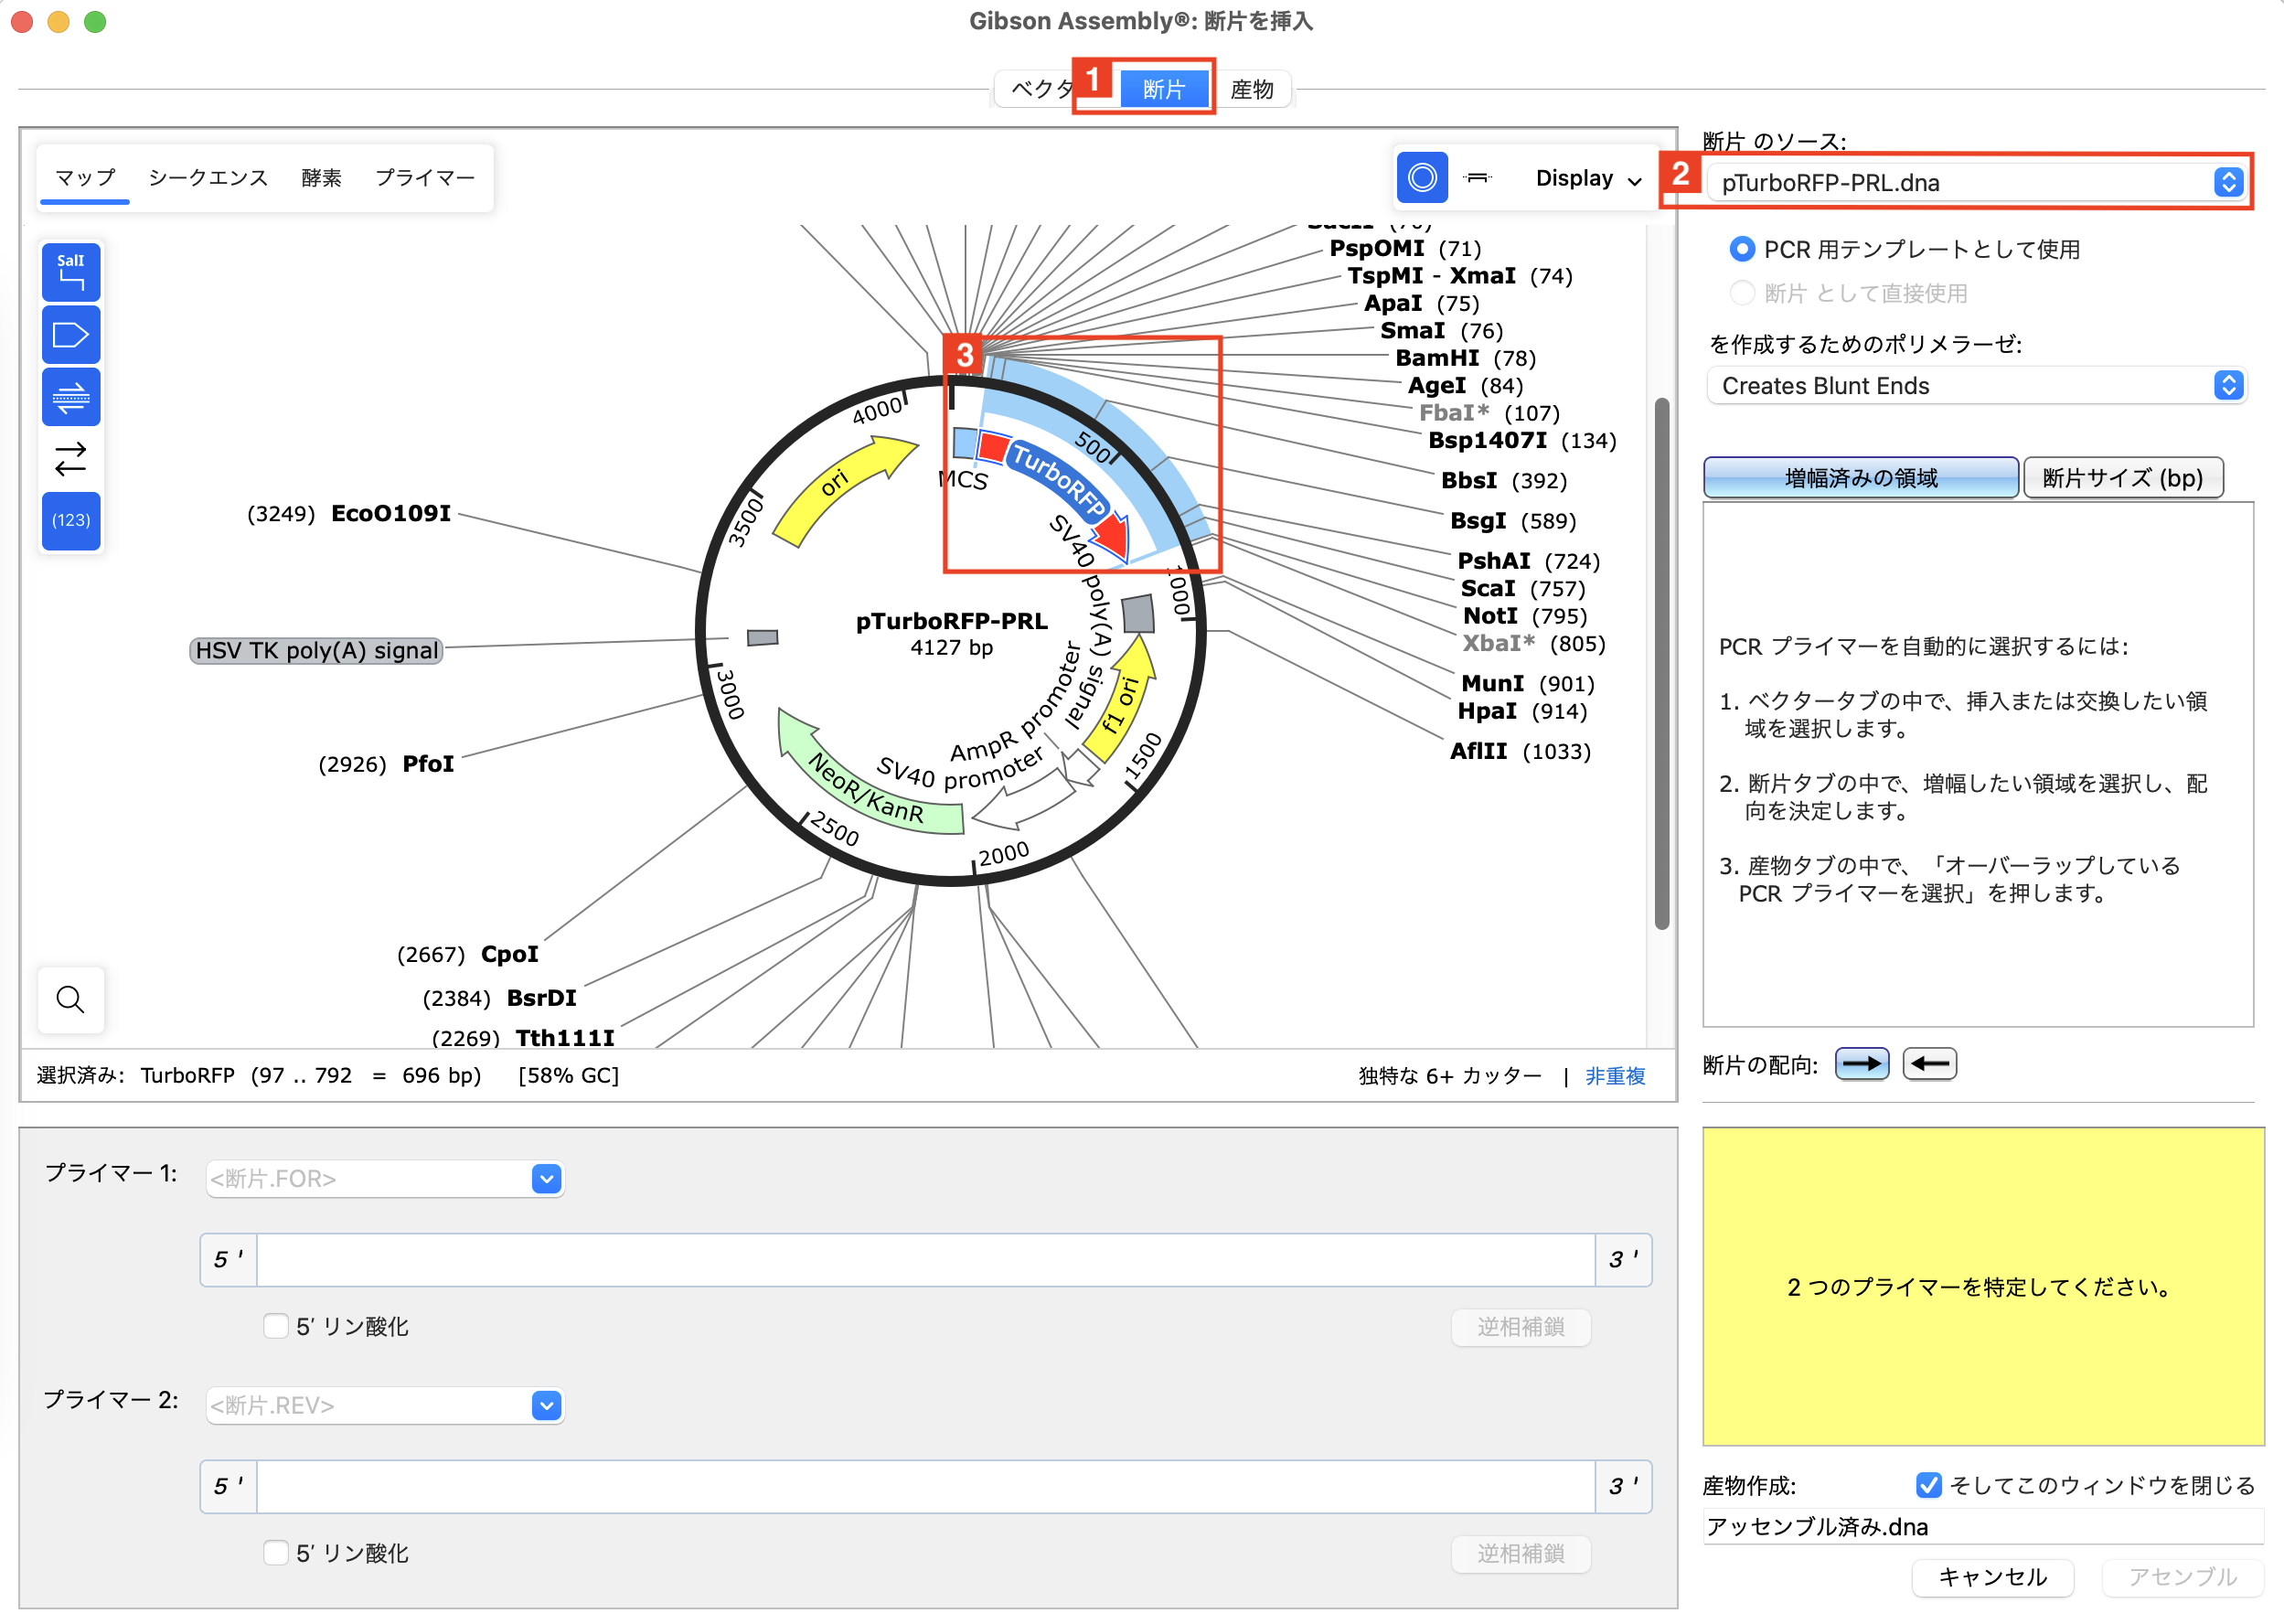Switch to linear map view icon

1476,178
